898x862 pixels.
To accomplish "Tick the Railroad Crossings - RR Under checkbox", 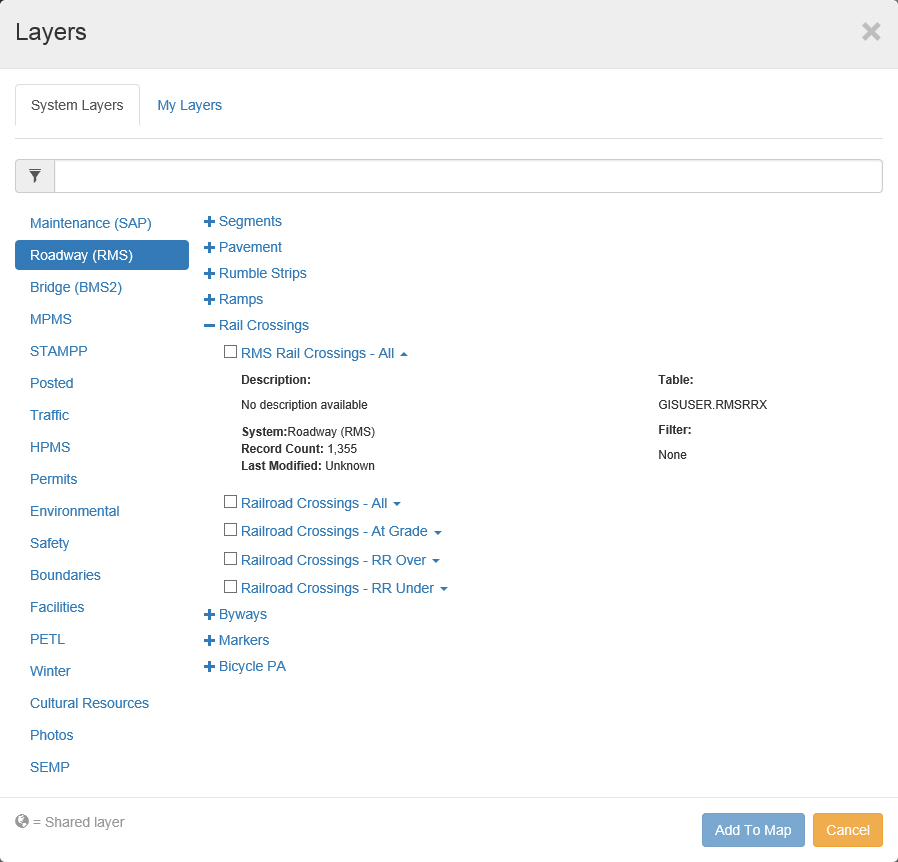I will tap(230, 587).
